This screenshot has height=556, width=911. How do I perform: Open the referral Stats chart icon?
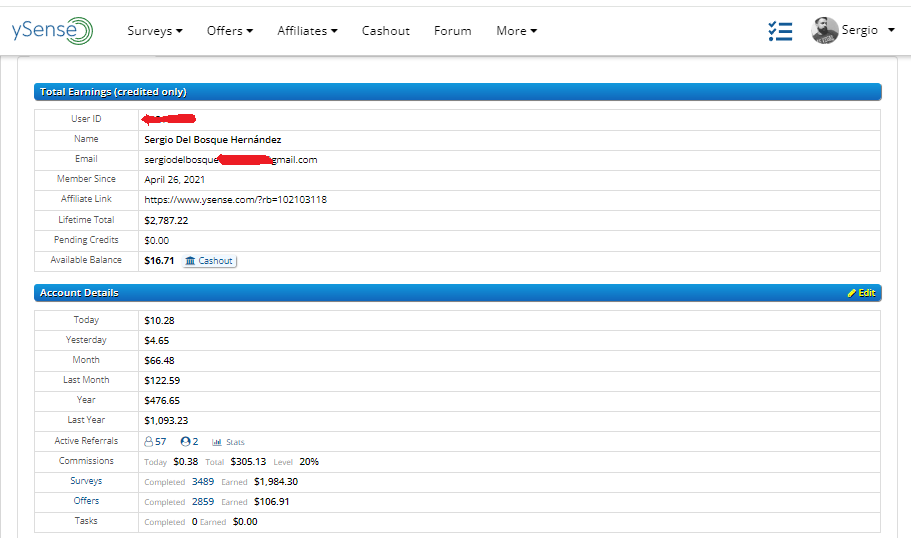[217, 441]
